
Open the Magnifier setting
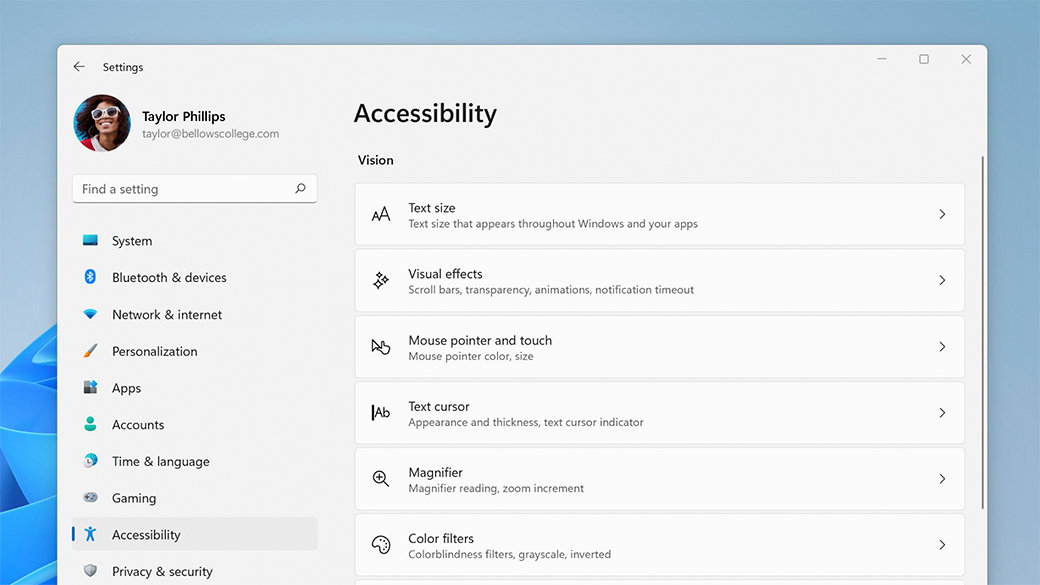click(659, 478)
